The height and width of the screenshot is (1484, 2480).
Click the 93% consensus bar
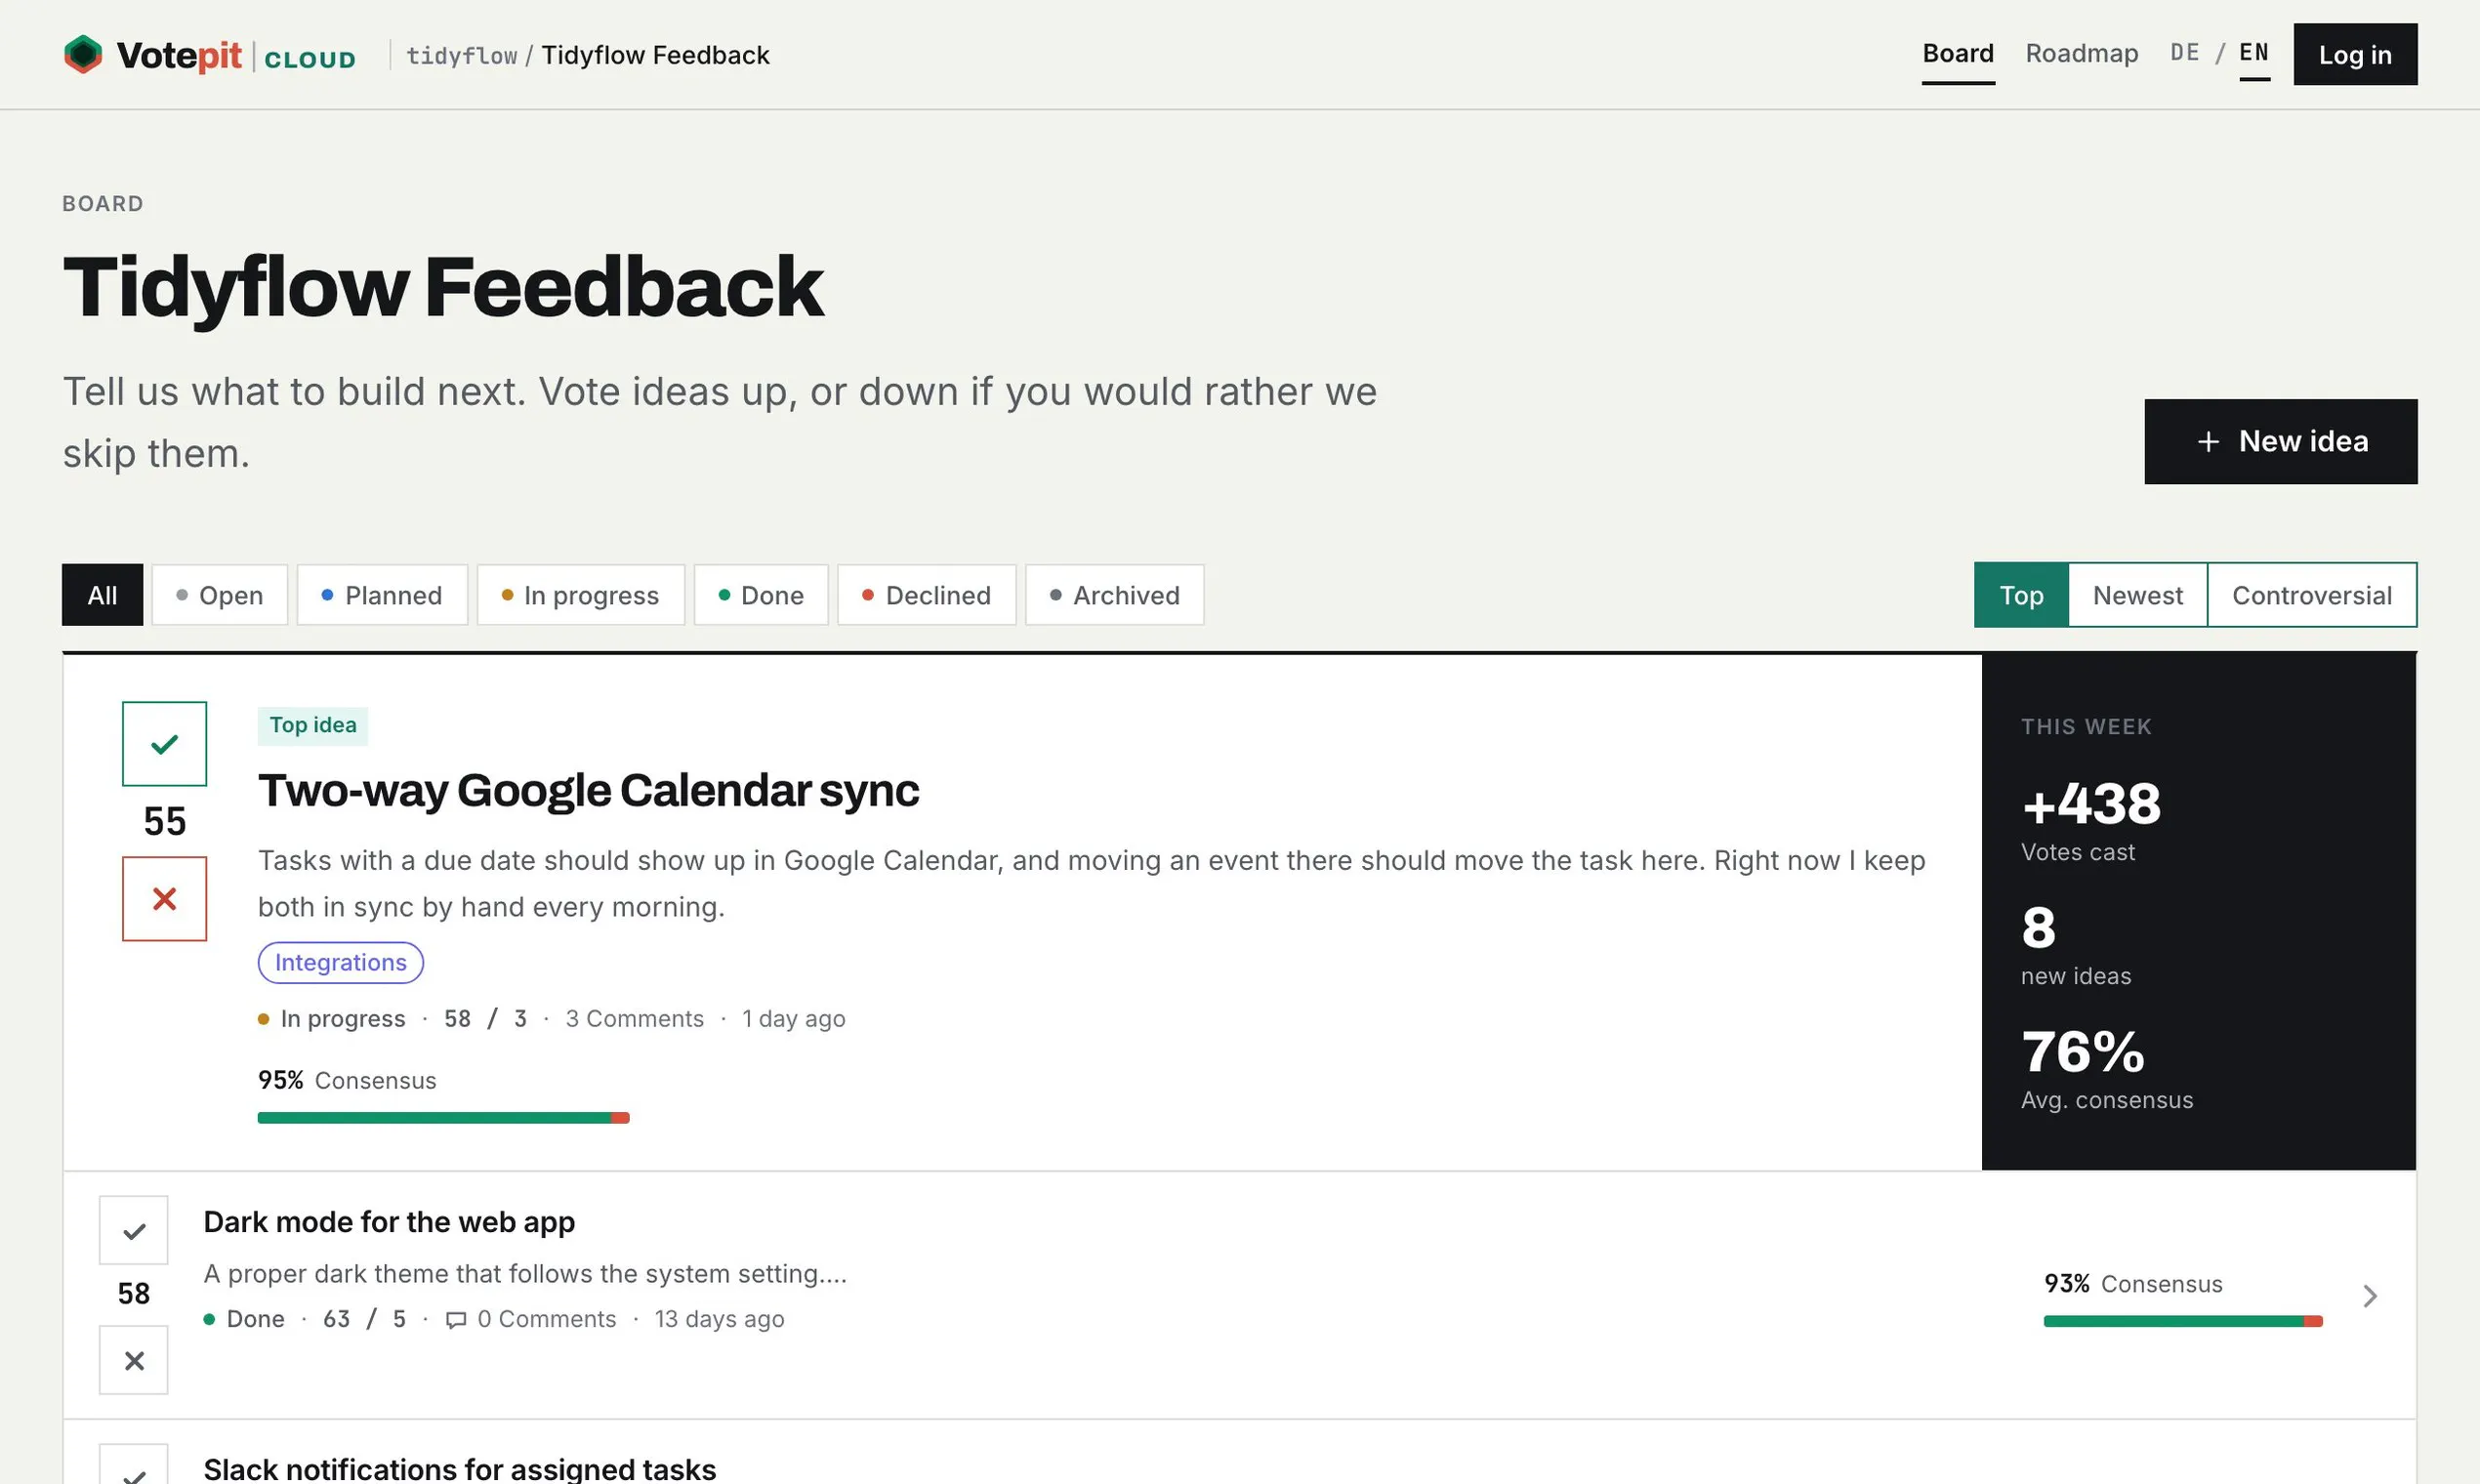pos(2183,1321)
